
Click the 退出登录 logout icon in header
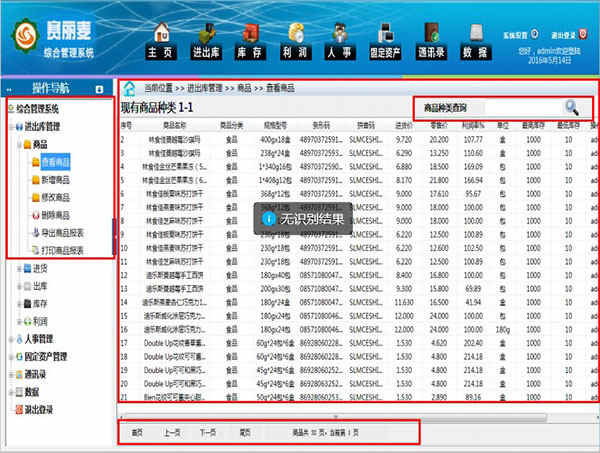(582, 34)
